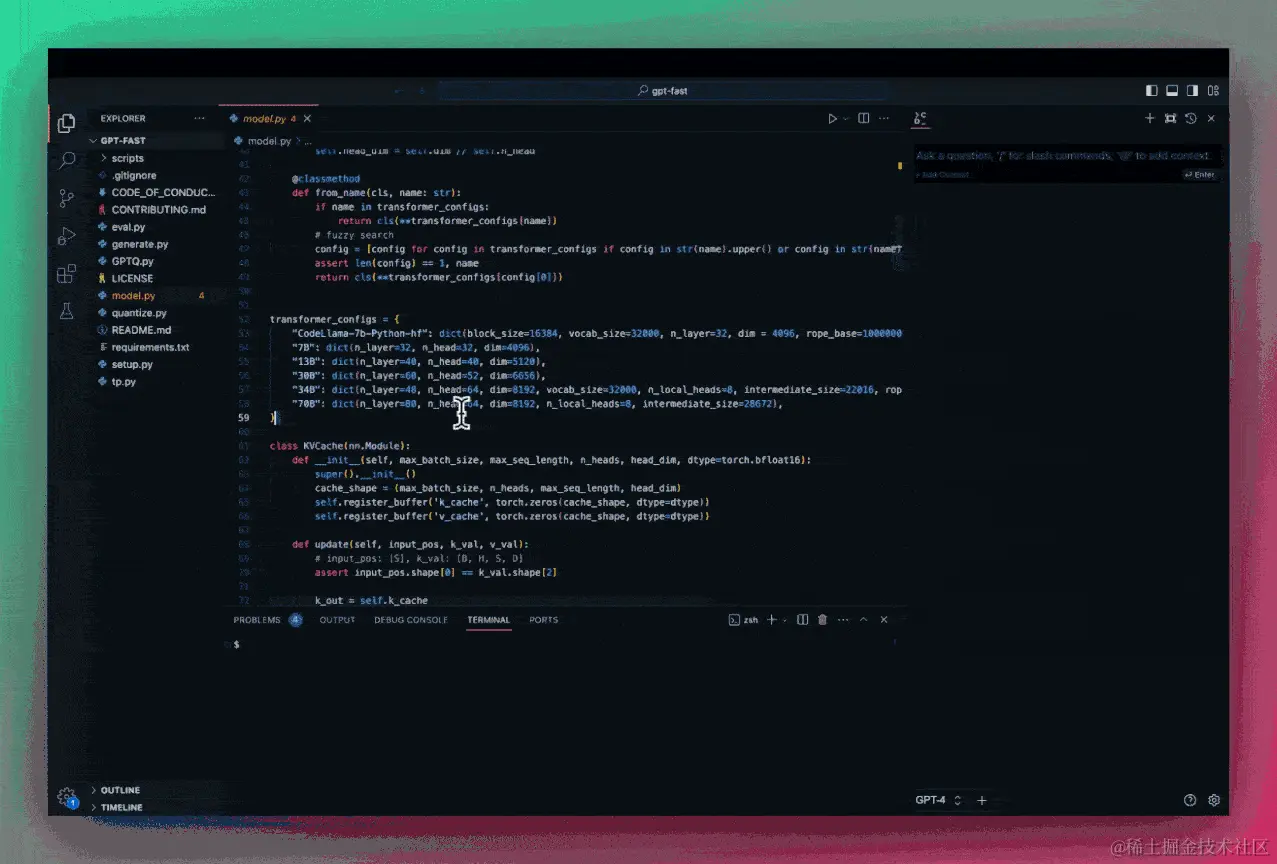Image resolution: width=1277 pixels, height=864 pixels.
Task: Split the editor to the right
Action: pos(864,118)
